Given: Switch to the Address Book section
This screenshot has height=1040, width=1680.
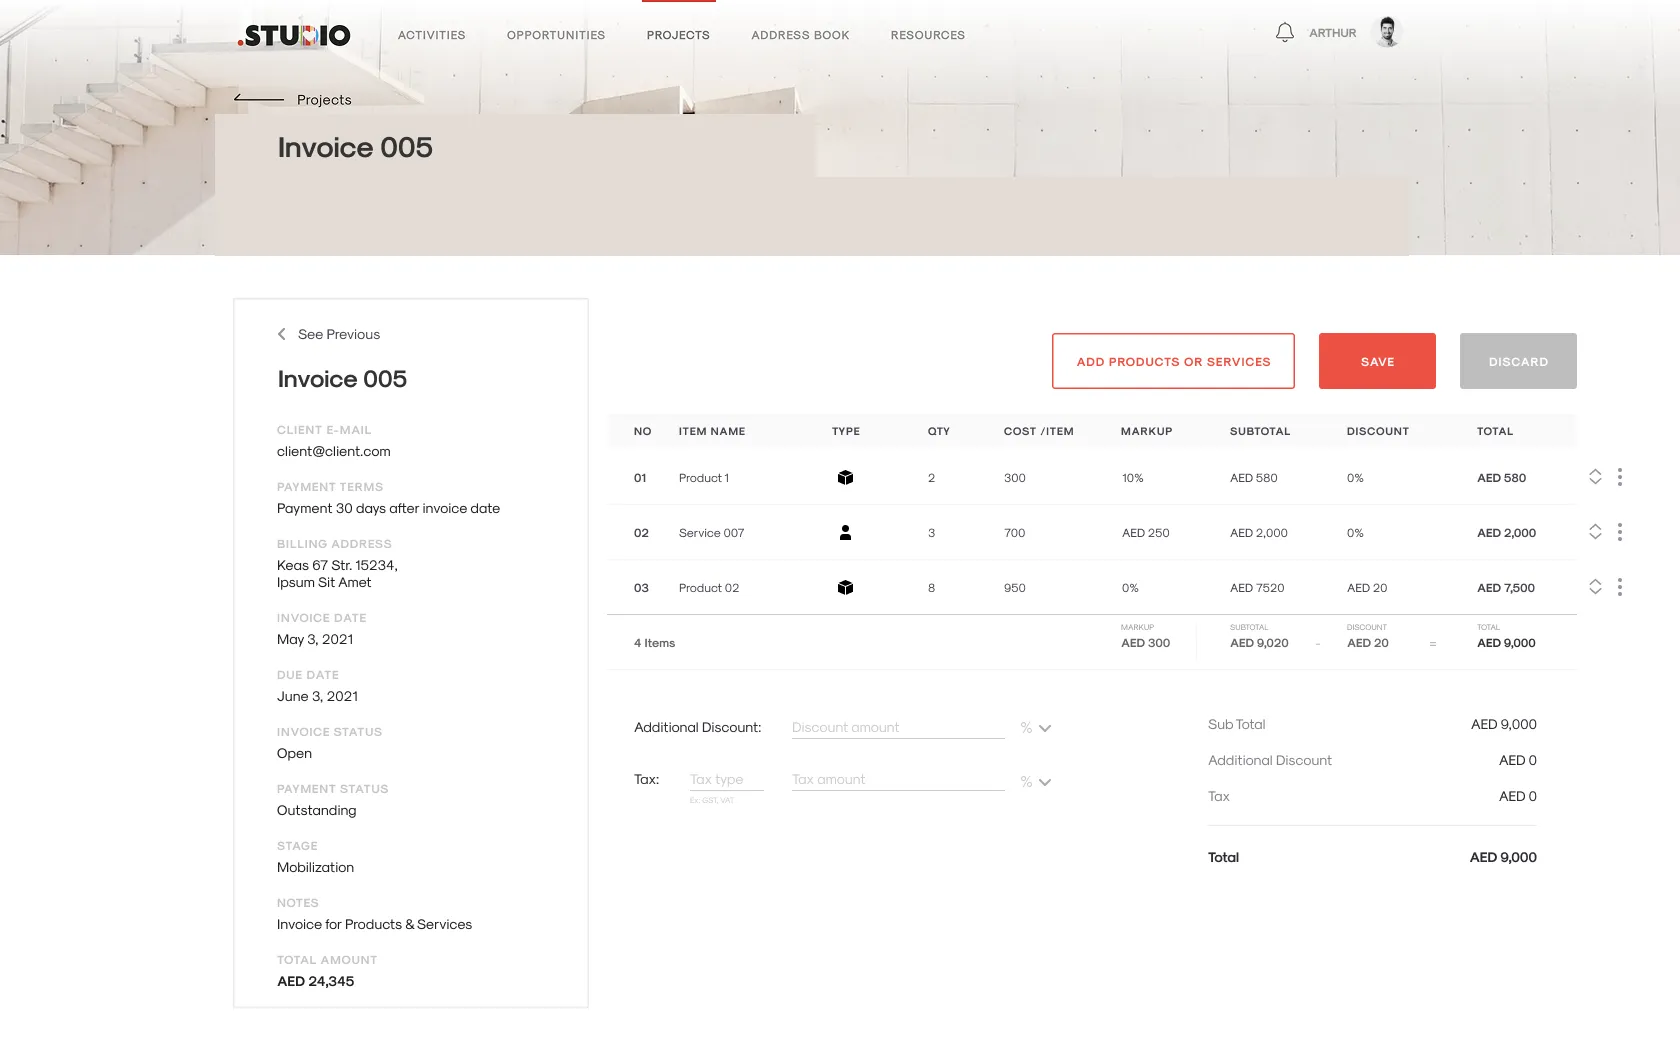Looking at the screenshot, I should (799, 35).
